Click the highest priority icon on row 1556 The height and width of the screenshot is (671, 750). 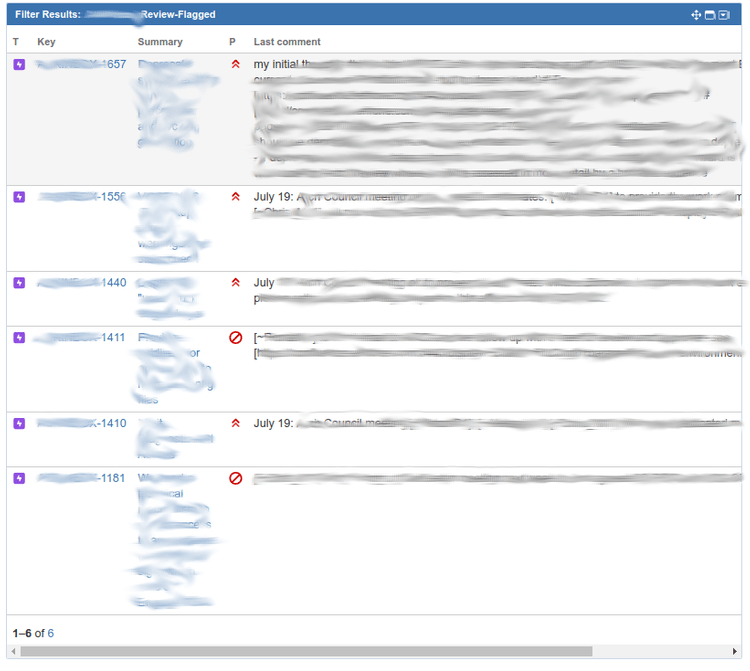click(x=235, y=197)
